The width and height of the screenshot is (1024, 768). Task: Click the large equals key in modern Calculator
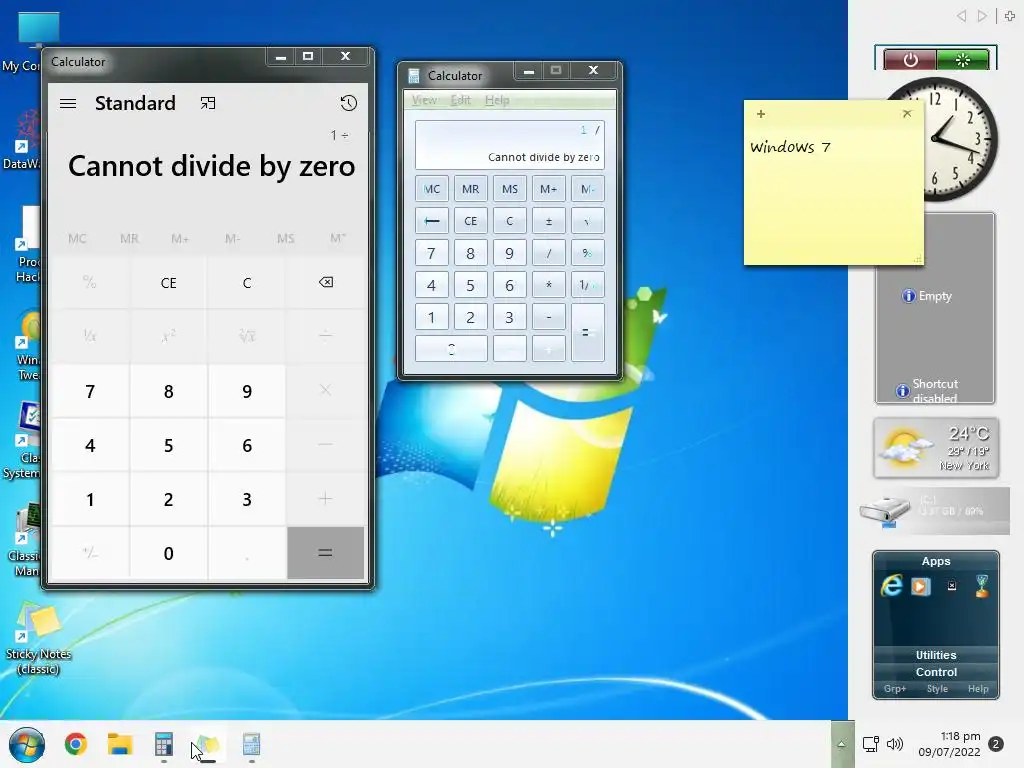325,553
